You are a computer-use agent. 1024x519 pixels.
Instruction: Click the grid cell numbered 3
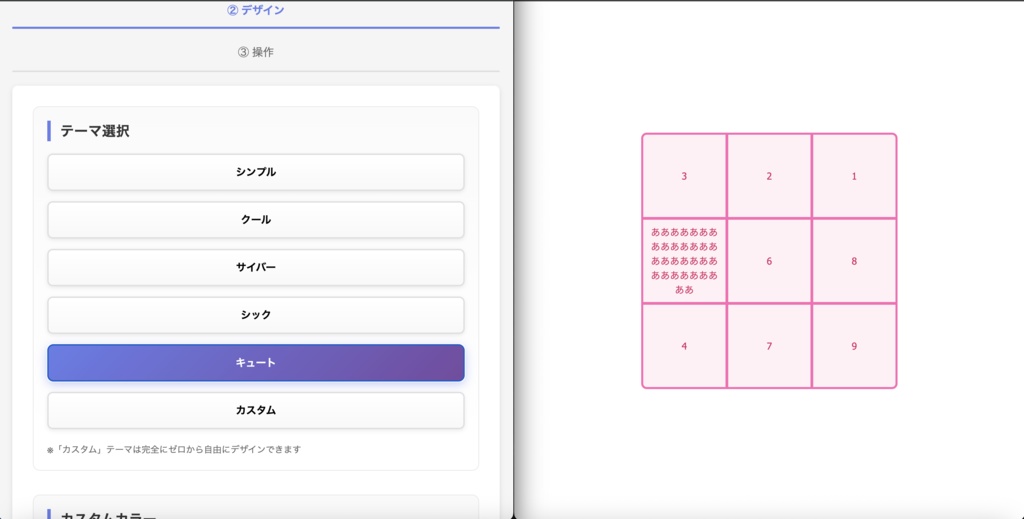[684, 176]
